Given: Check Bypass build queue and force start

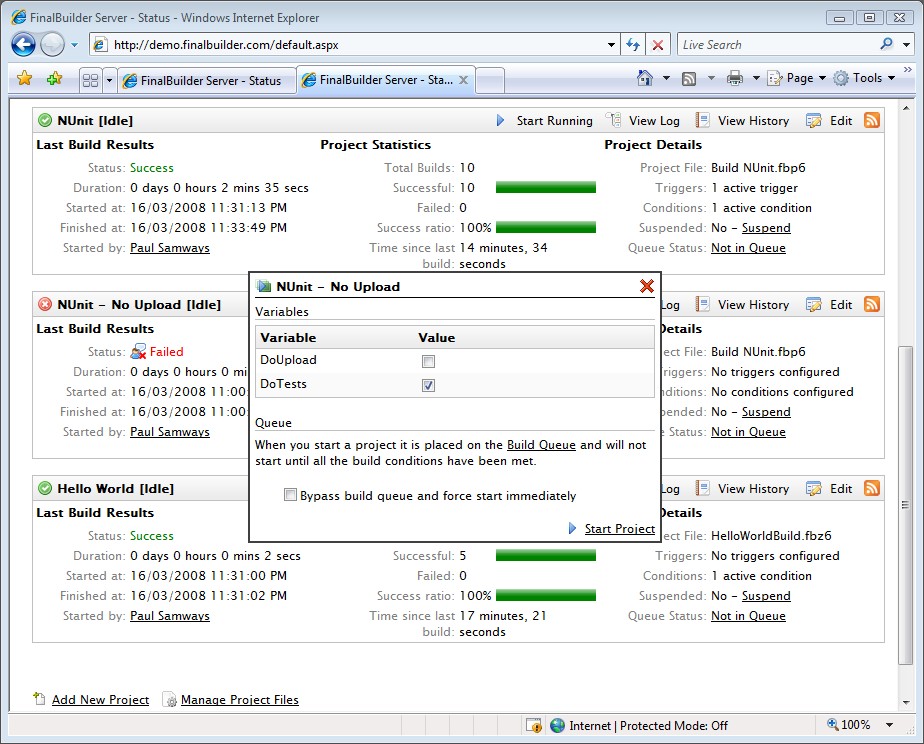Looking at the screenshot, I should pos(290,495).
